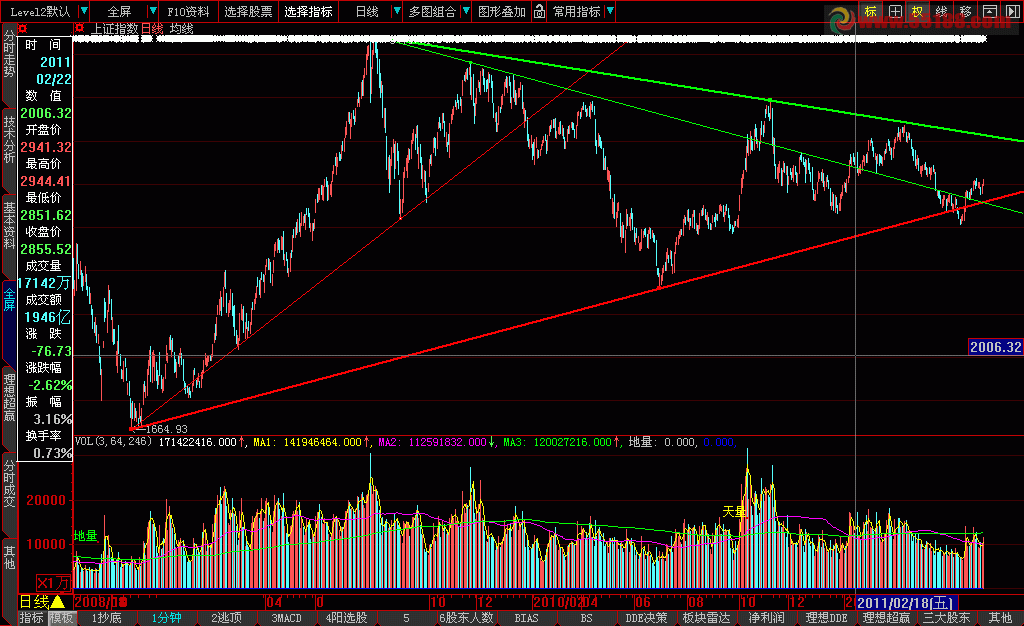Select the tab labeled 5

coord(406,618)
